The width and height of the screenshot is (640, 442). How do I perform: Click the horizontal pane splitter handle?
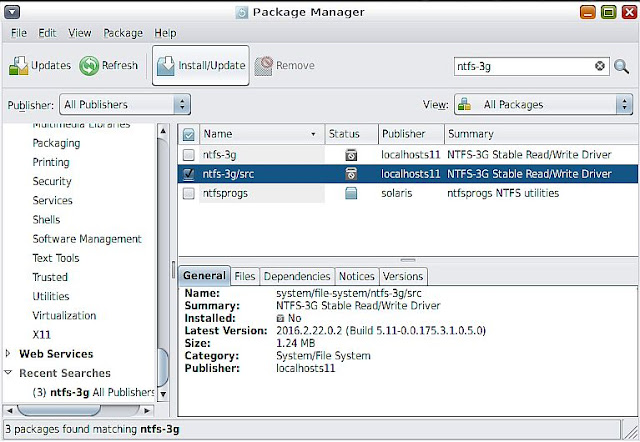[x=408, y=260]
